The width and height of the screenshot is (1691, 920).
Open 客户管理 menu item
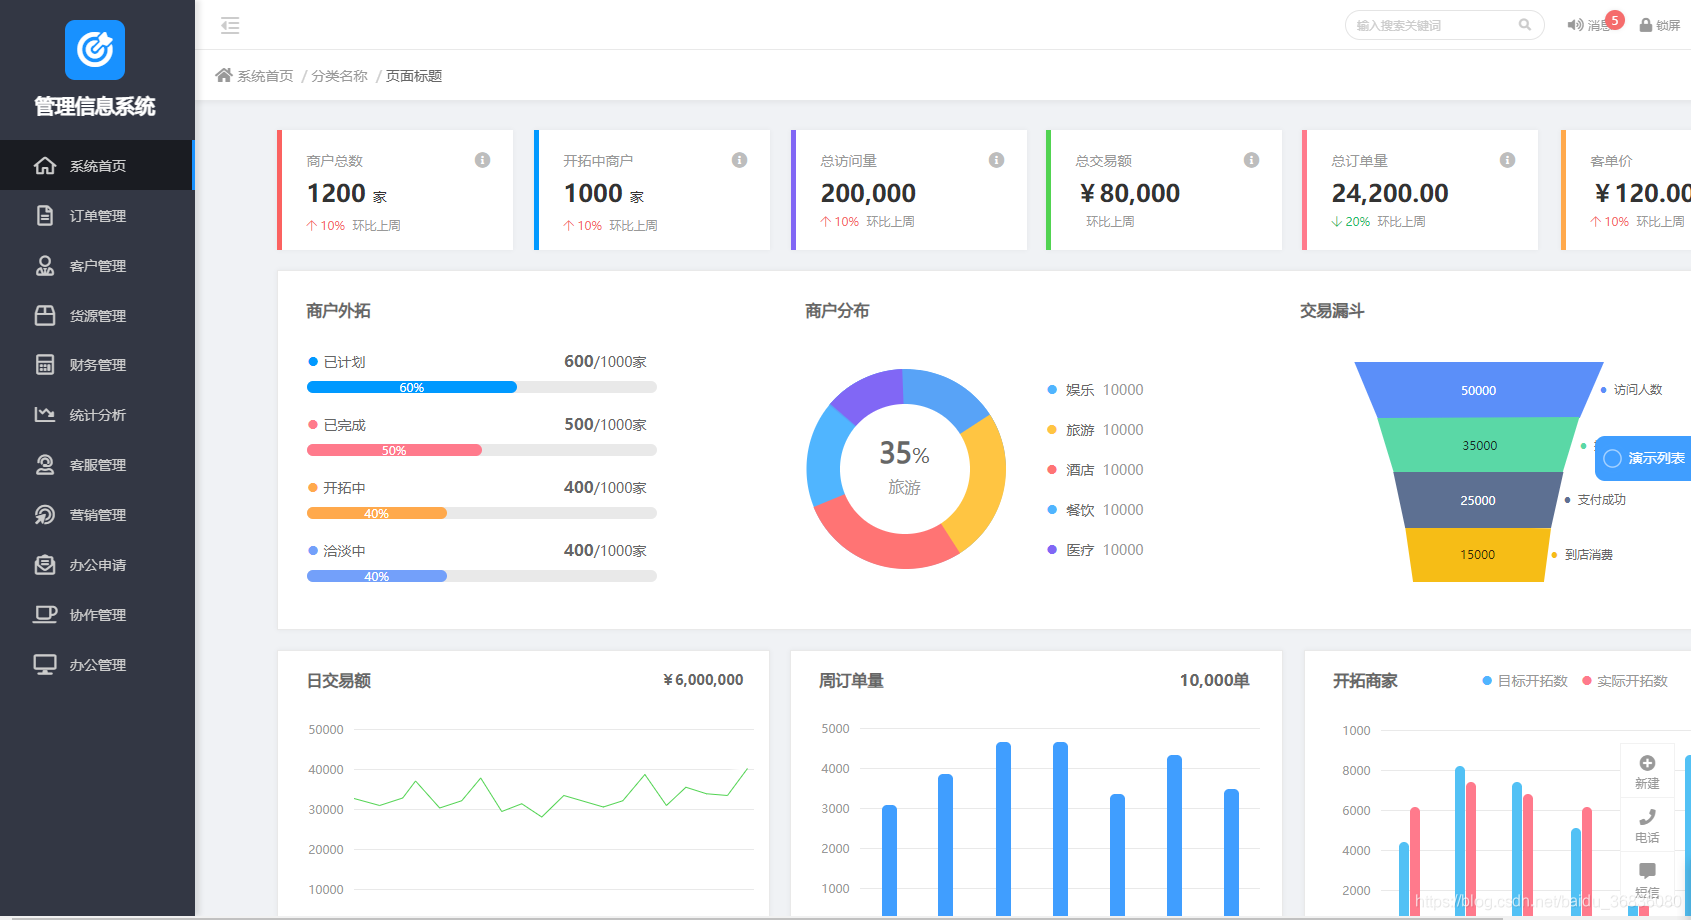(x=97, y=265)
